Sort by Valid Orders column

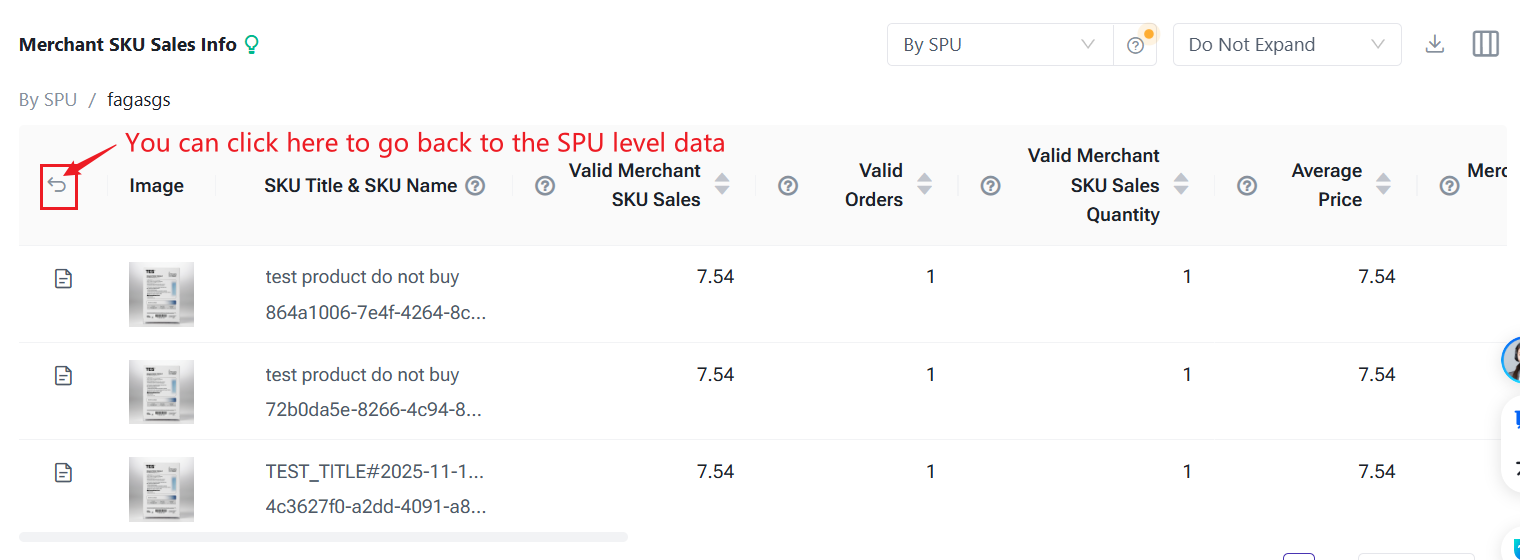(925, 185)
